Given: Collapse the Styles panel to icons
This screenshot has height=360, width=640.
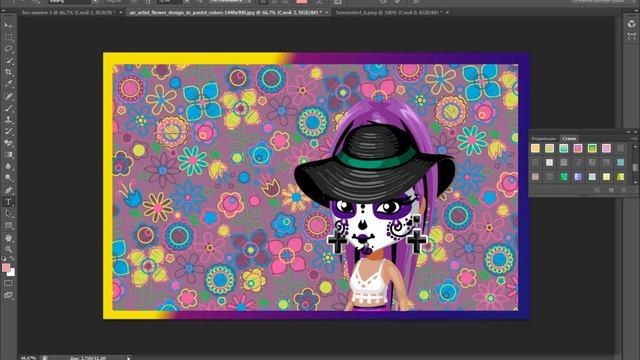Looking at the screenshot, I should pyautogui.click(x=629, y=132).
